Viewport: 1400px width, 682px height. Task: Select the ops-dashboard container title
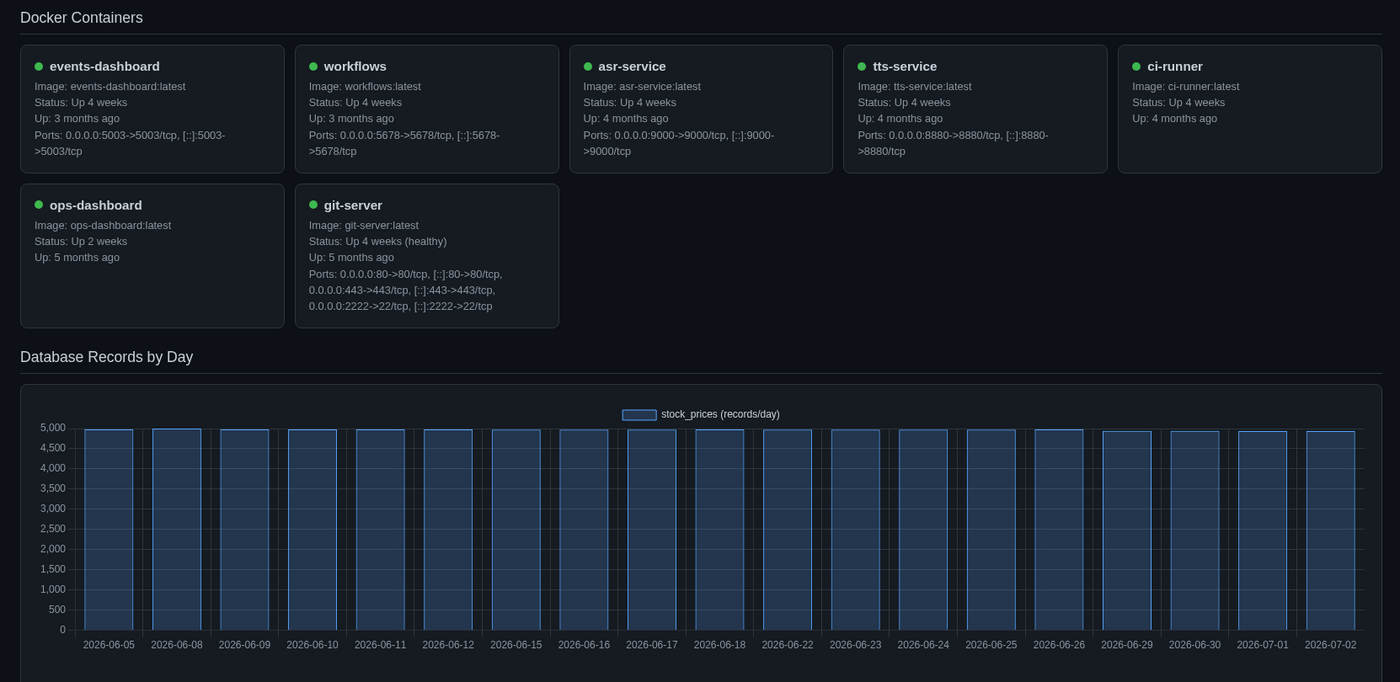click(x=96, y=205)
